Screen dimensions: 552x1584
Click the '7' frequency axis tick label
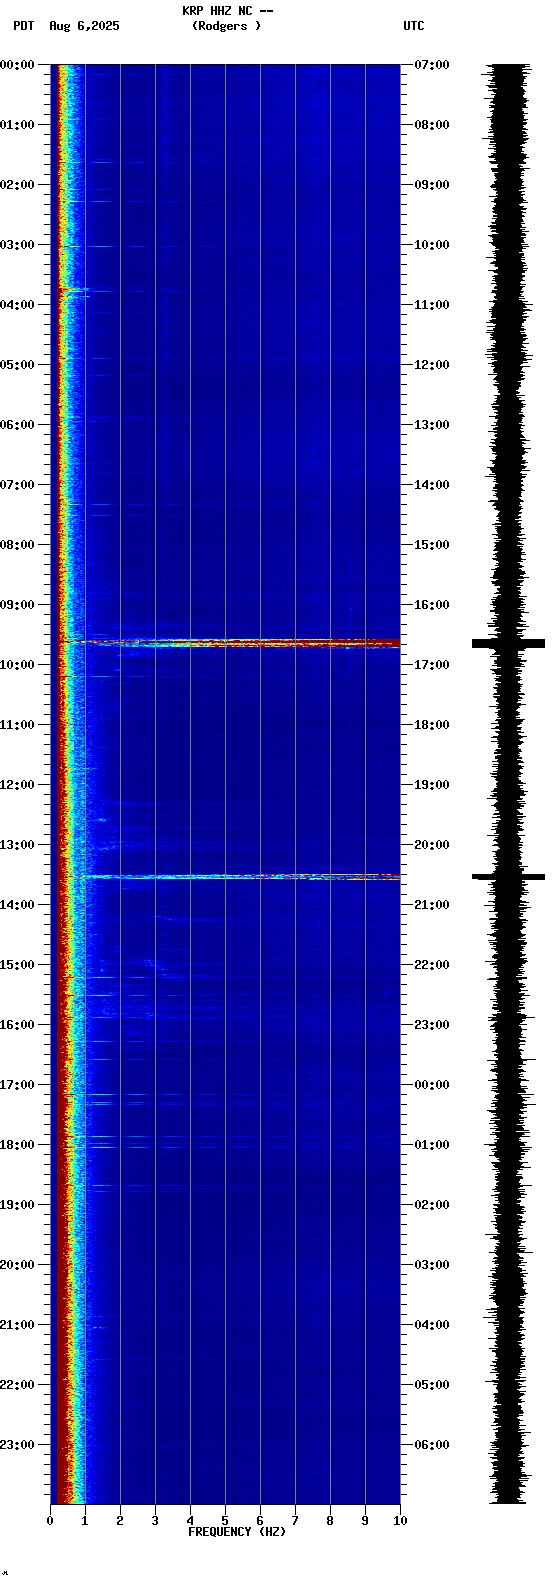point(295,1521)
